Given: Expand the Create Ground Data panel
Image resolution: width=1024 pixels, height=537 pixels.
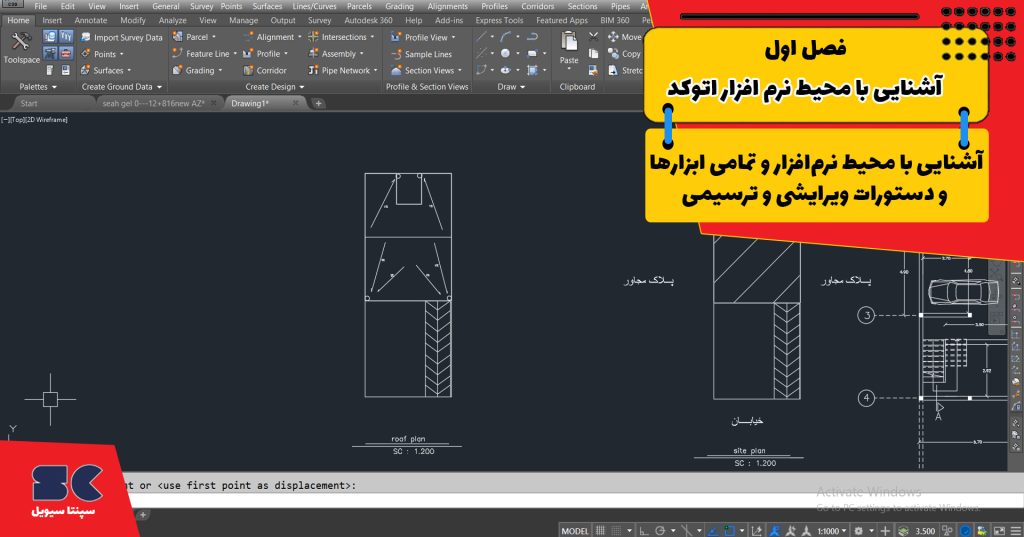Looking at the screenshot, I should [x=121, y=87].
